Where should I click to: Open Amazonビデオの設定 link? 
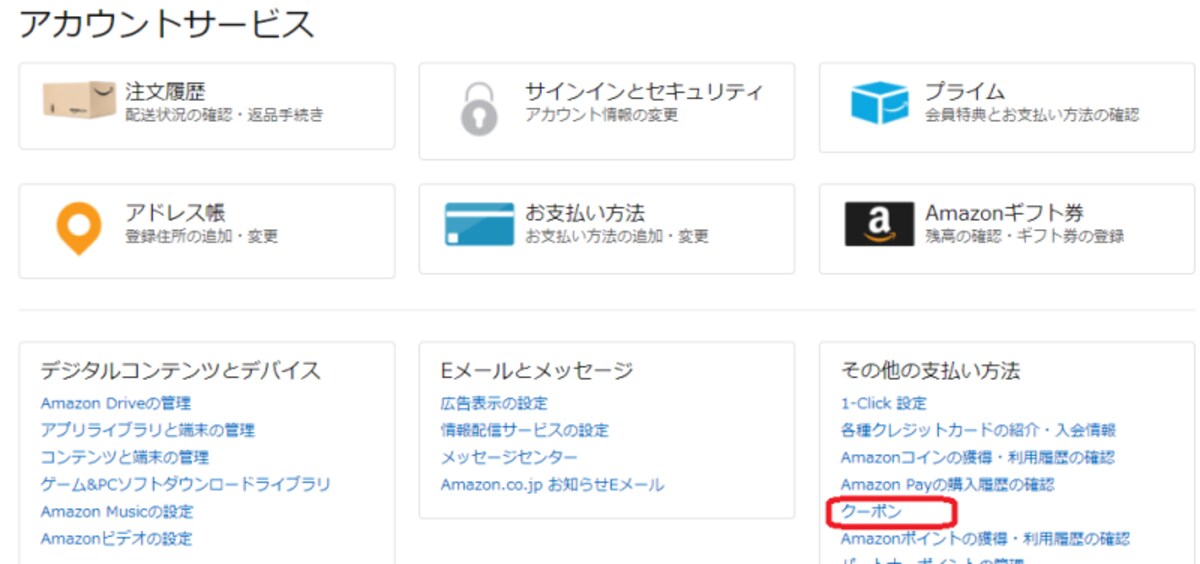116,539
